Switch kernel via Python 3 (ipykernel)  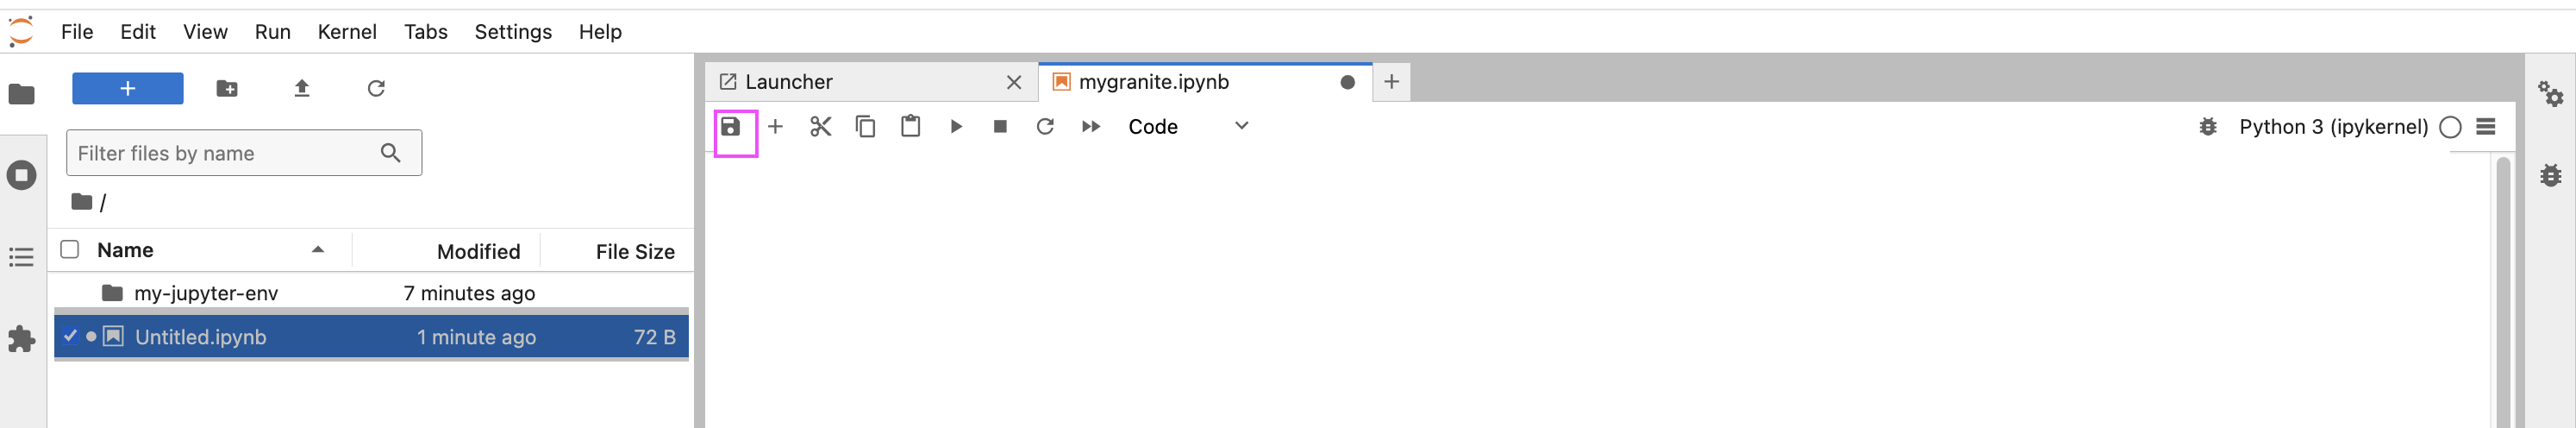[2333, 127]
